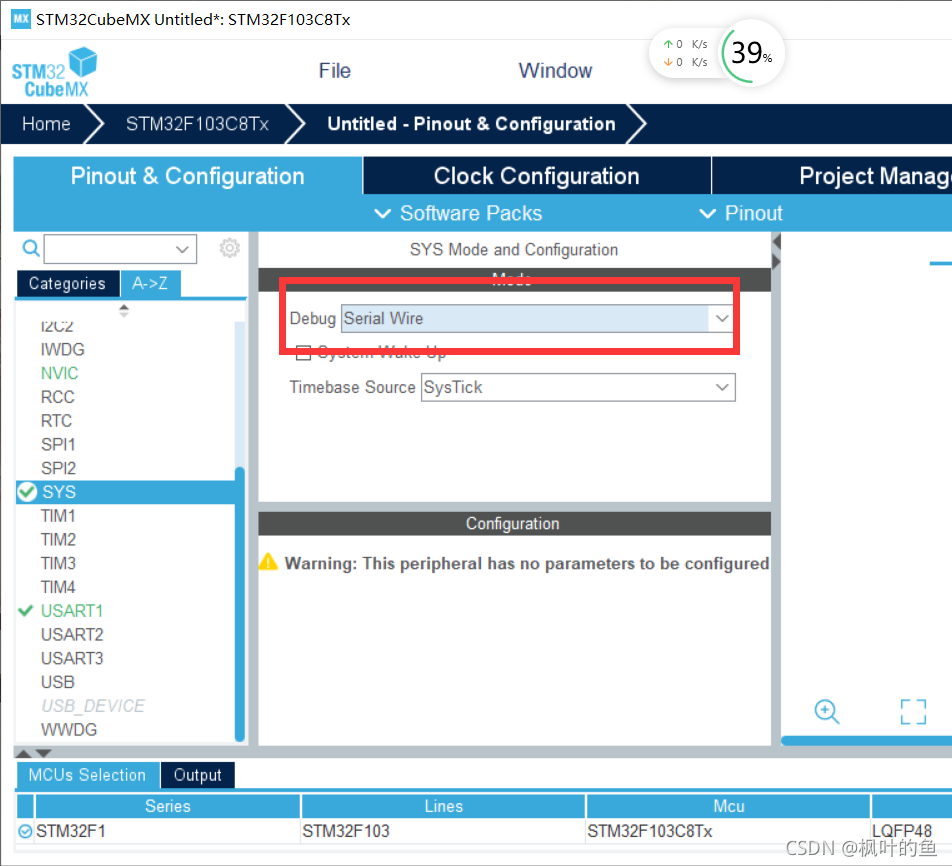The height and width of the screenshot is (866, 952).
Task: Click the network speed percentage widget
Action: coord(752,53)
